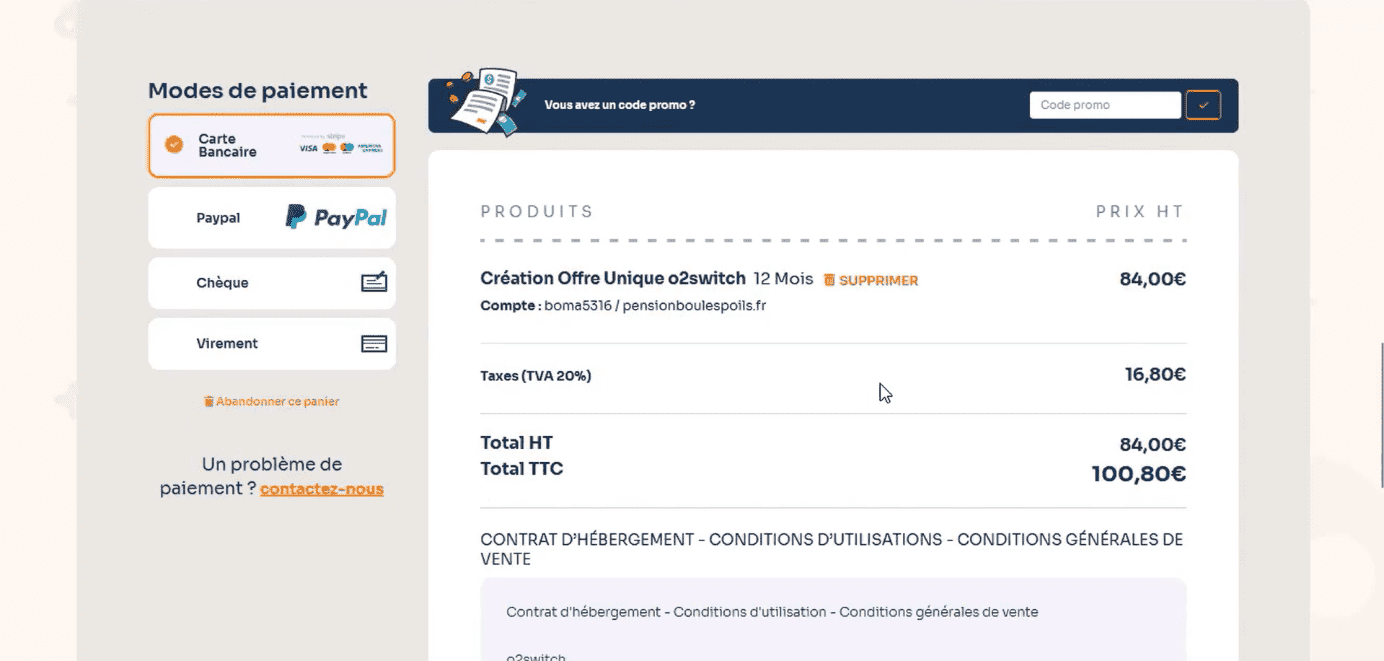Click the 'Total TTC' label
Image resolution: width=1384 pixels, height=661 pixels.
(x=522, y=468)
